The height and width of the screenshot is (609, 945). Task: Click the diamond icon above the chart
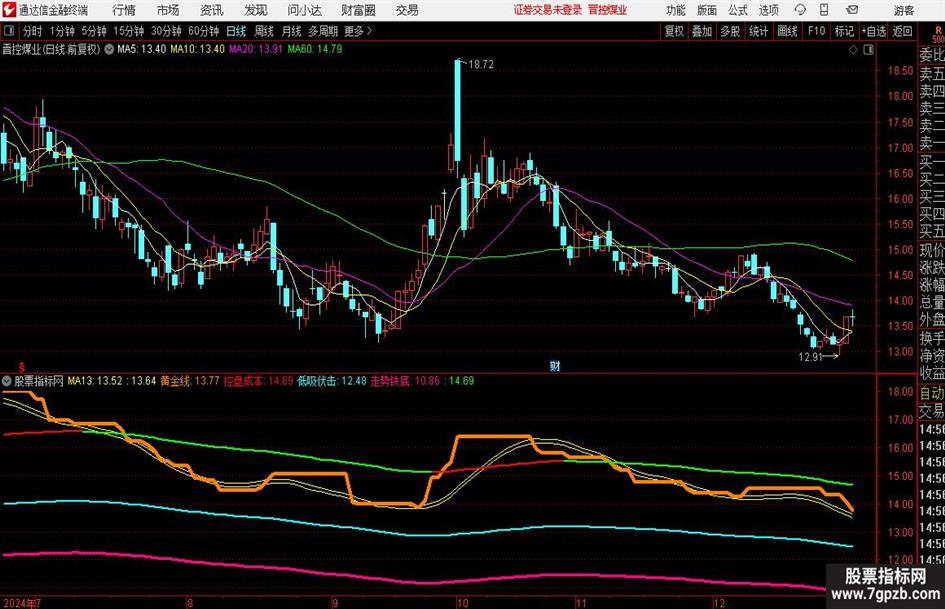tap(853, 50)
